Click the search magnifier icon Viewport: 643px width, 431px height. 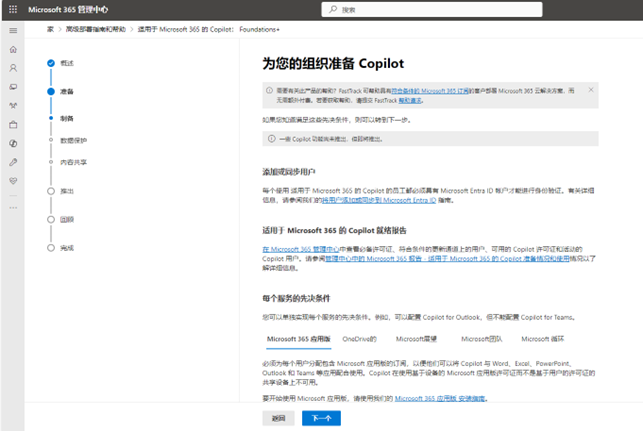pyautogui.click(x=333, y=9)
